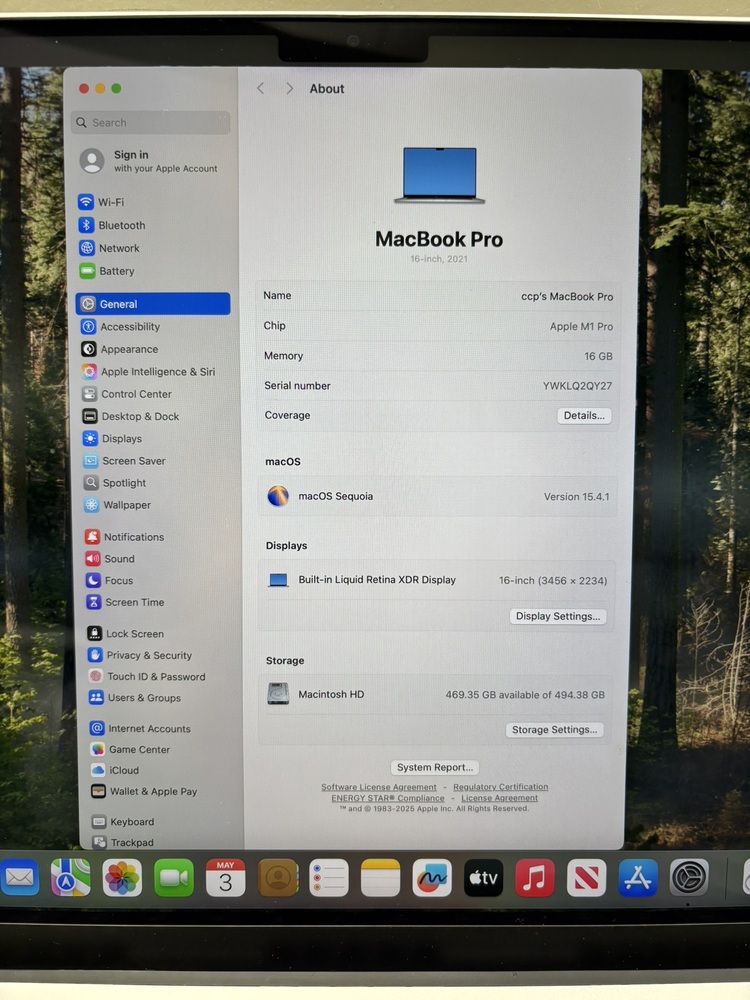Open Keyboard settings

click(x=123, y=822)
